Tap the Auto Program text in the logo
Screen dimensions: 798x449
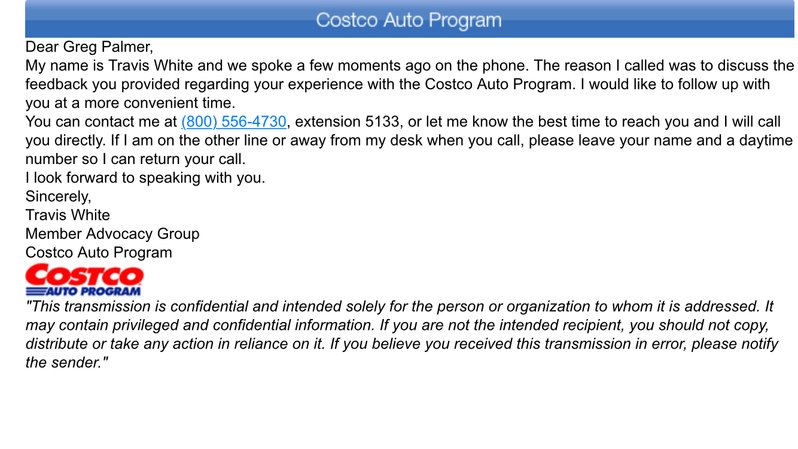tap(93, 292)
